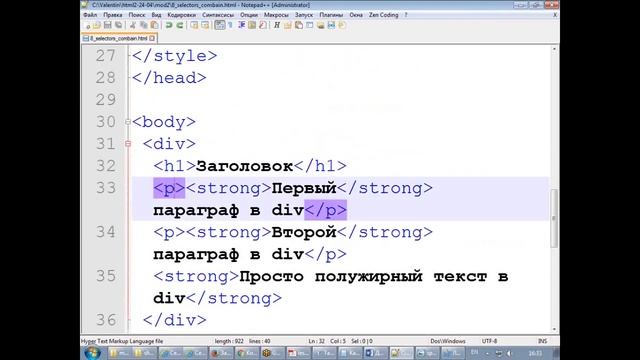Click the <body> tag text
This screenshot has width=640, height=360.
point(164,122)
